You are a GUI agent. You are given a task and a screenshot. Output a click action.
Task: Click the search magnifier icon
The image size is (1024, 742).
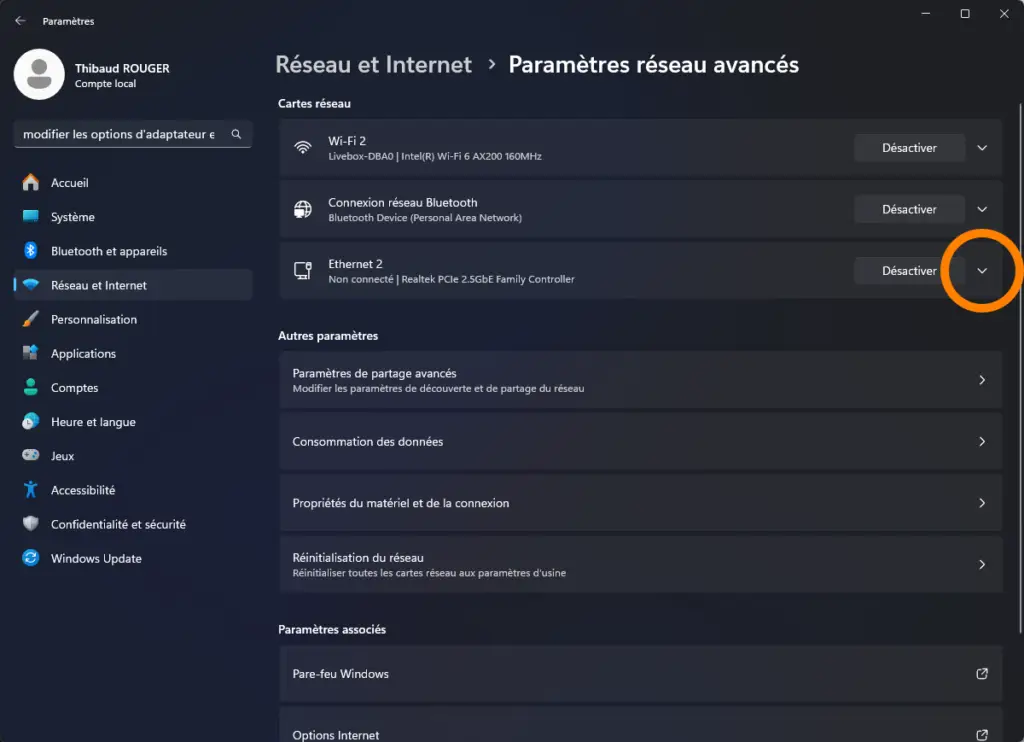pos(236,134)
